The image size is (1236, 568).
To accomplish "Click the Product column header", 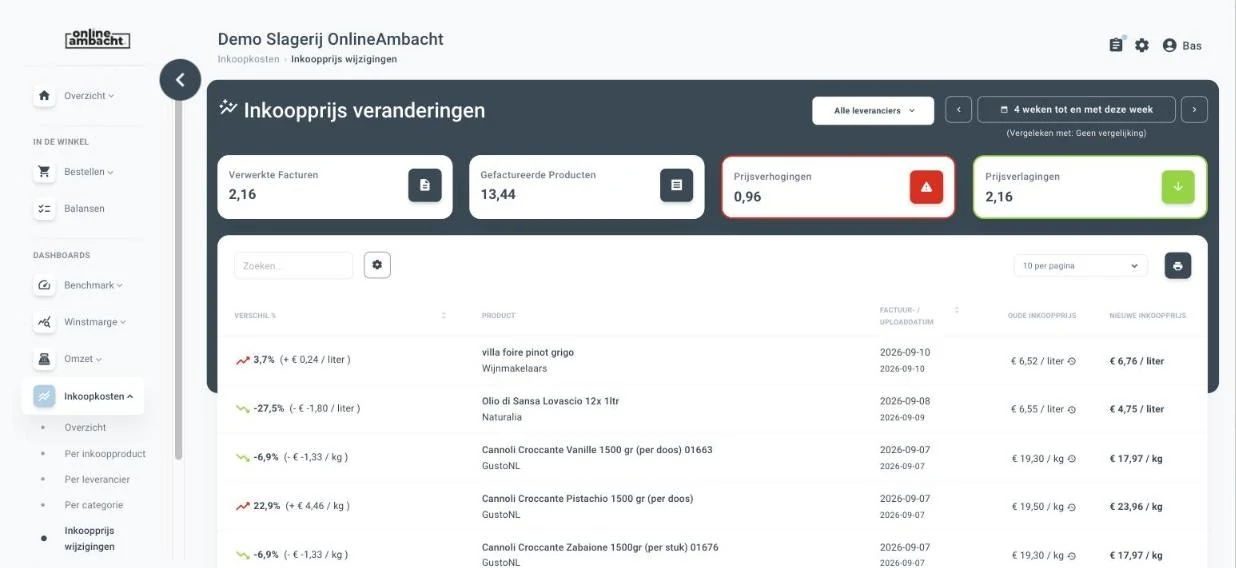I will click(499, 315).
